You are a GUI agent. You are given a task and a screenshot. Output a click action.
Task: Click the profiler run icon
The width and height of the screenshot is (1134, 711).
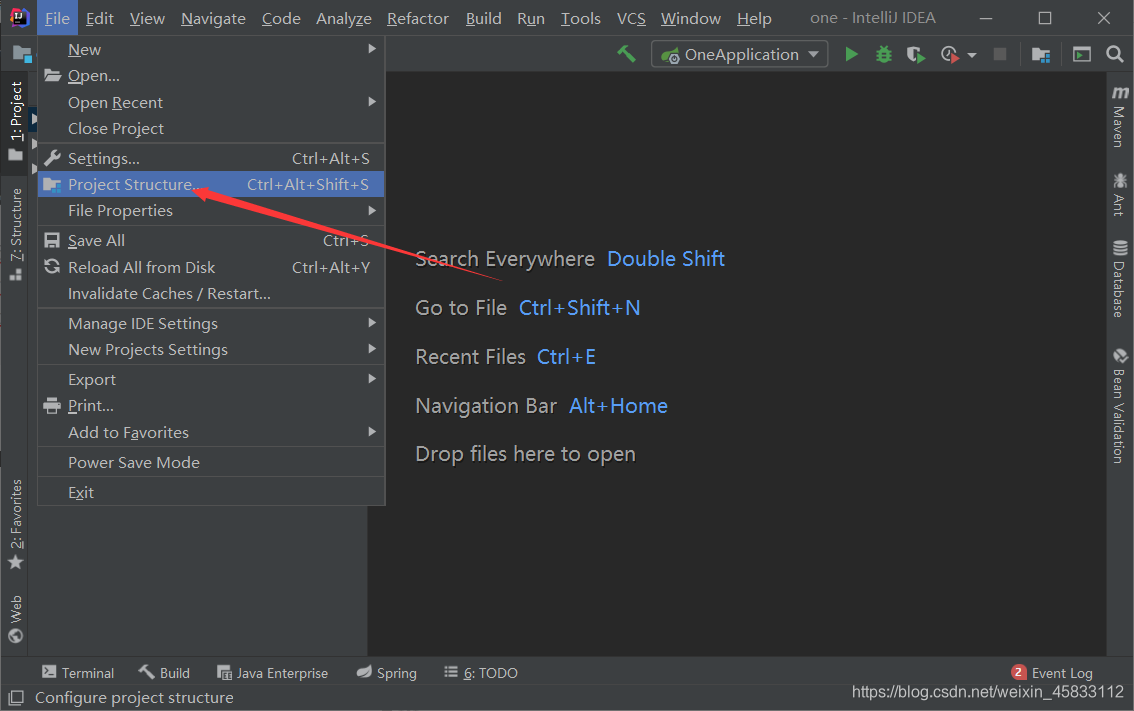pos(950,54)
